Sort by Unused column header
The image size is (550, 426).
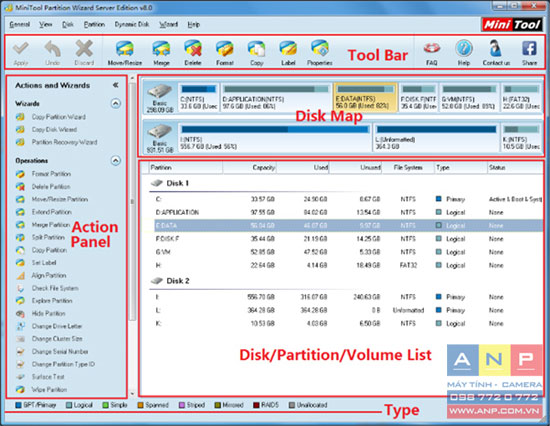[x=355, y=167]
